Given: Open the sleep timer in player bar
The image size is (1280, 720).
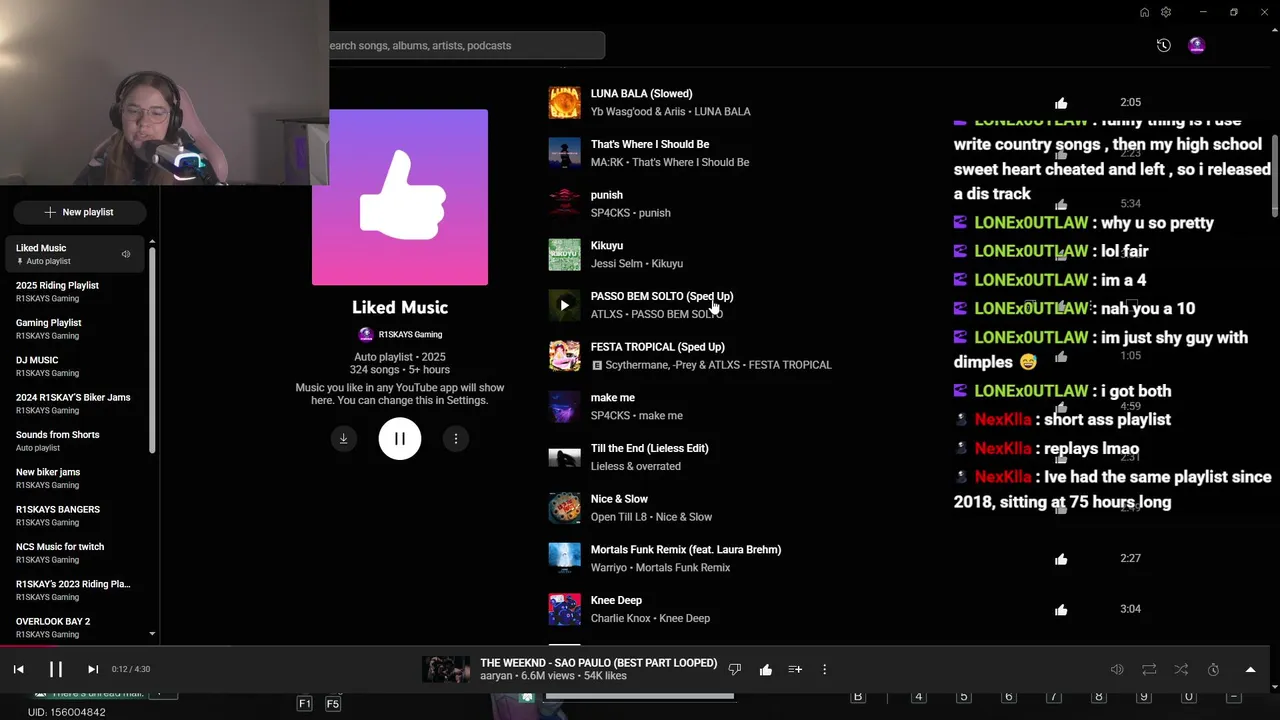Looking at the screenshot, I should (x=1213, y=669).
